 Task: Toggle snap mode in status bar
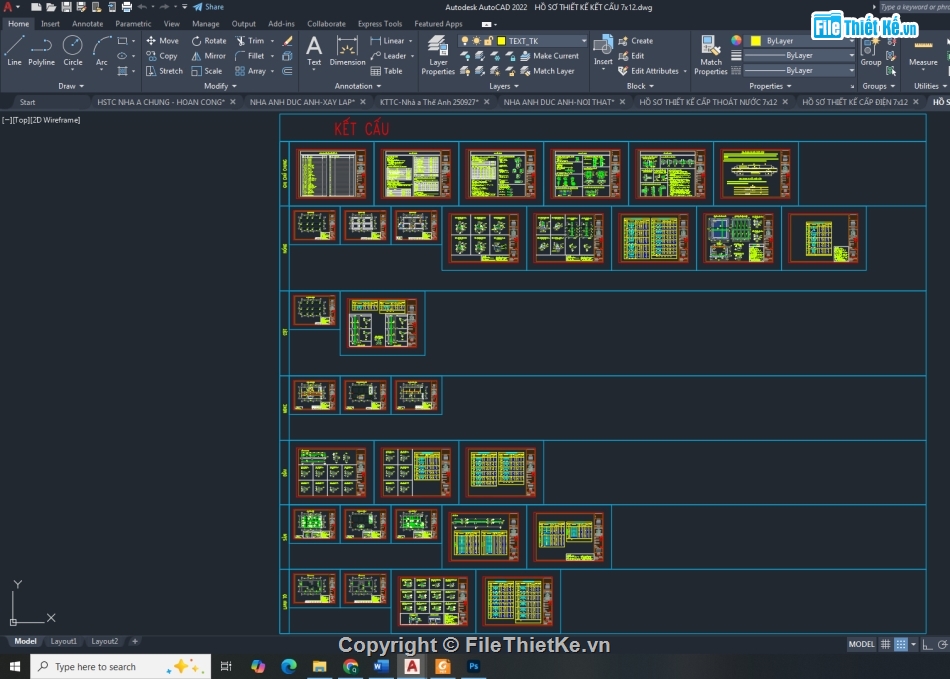(x=901, y=644)
